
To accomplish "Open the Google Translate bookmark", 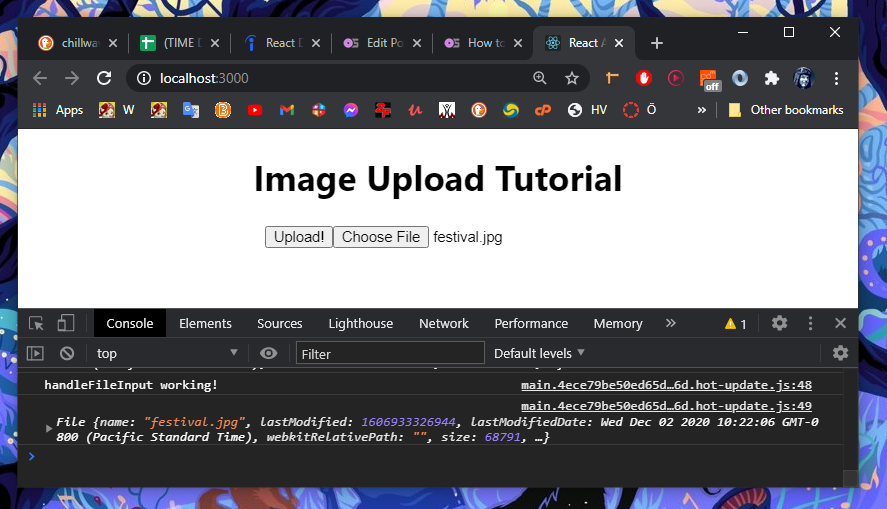I will (x=191, y=110).
